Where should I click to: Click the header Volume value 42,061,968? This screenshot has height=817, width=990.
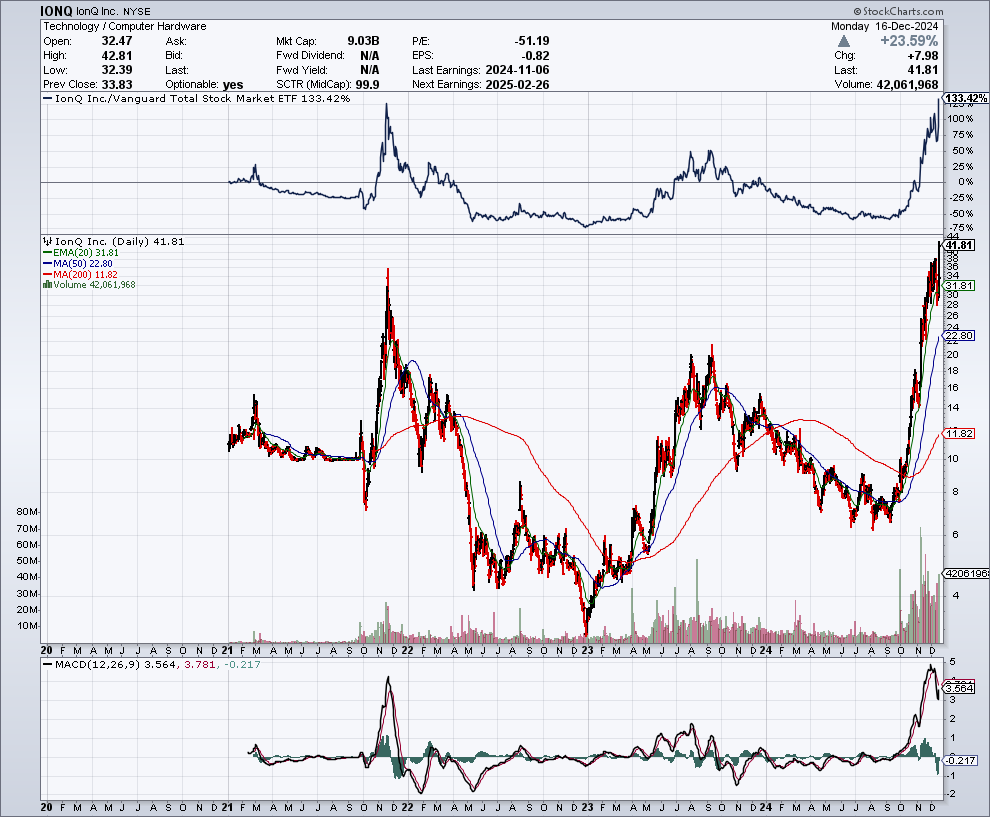[x=907, y=85]
